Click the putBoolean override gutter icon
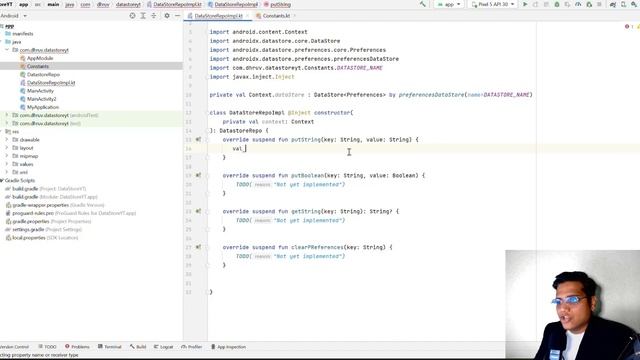 coord(198,176)
